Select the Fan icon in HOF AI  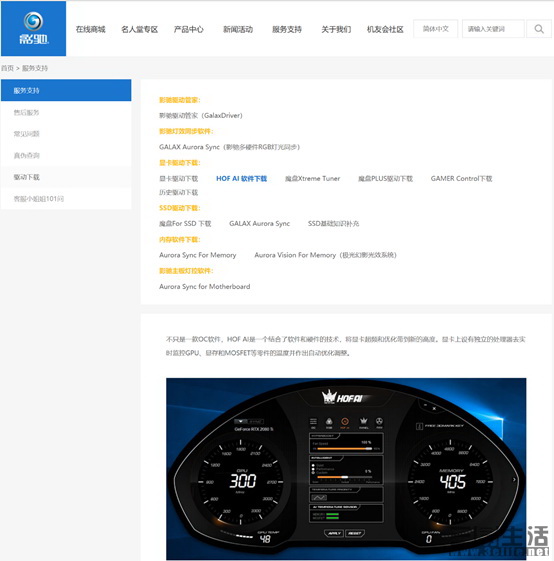point(379,421)
